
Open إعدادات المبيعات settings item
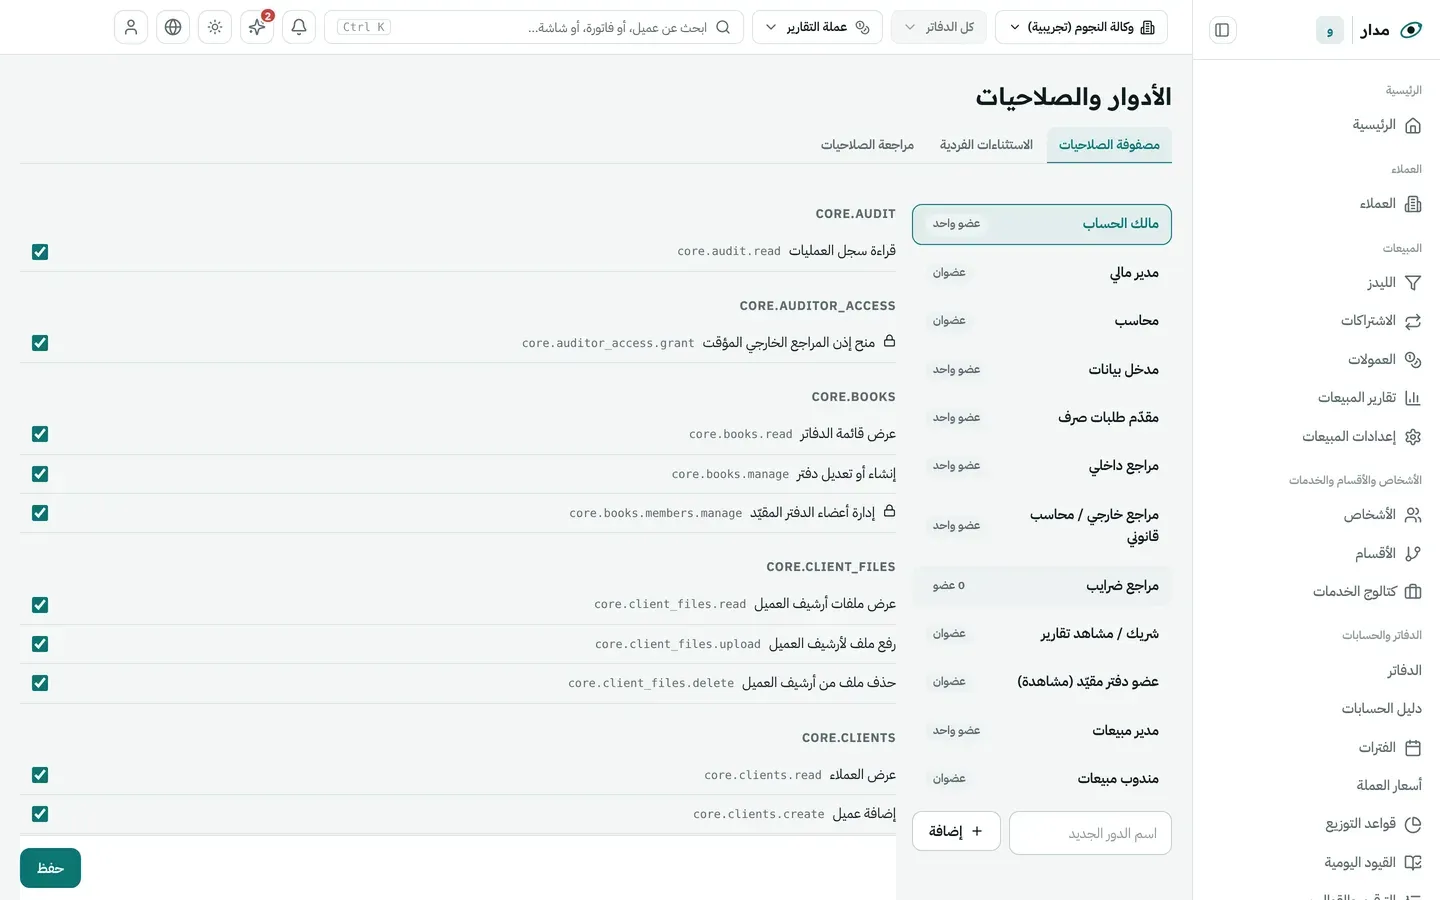click(1361, 437)
